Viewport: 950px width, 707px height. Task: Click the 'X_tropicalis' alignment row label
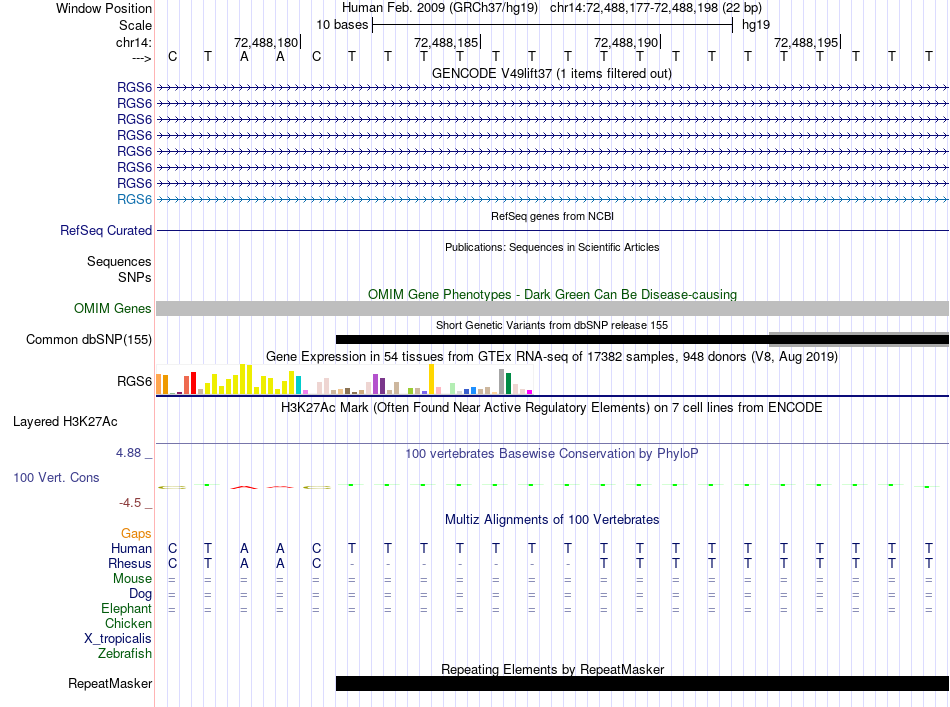118,639
